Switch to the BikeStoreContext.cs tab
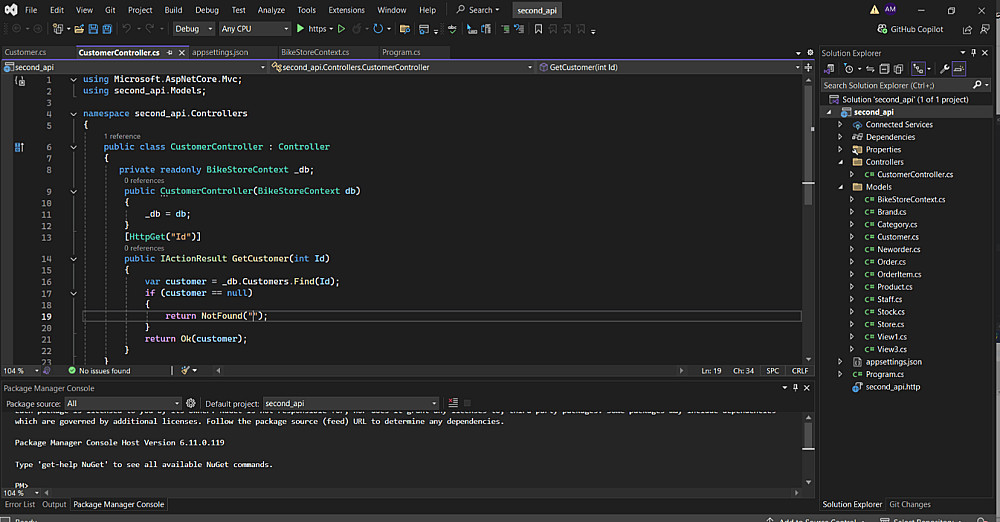 (314, 52)
